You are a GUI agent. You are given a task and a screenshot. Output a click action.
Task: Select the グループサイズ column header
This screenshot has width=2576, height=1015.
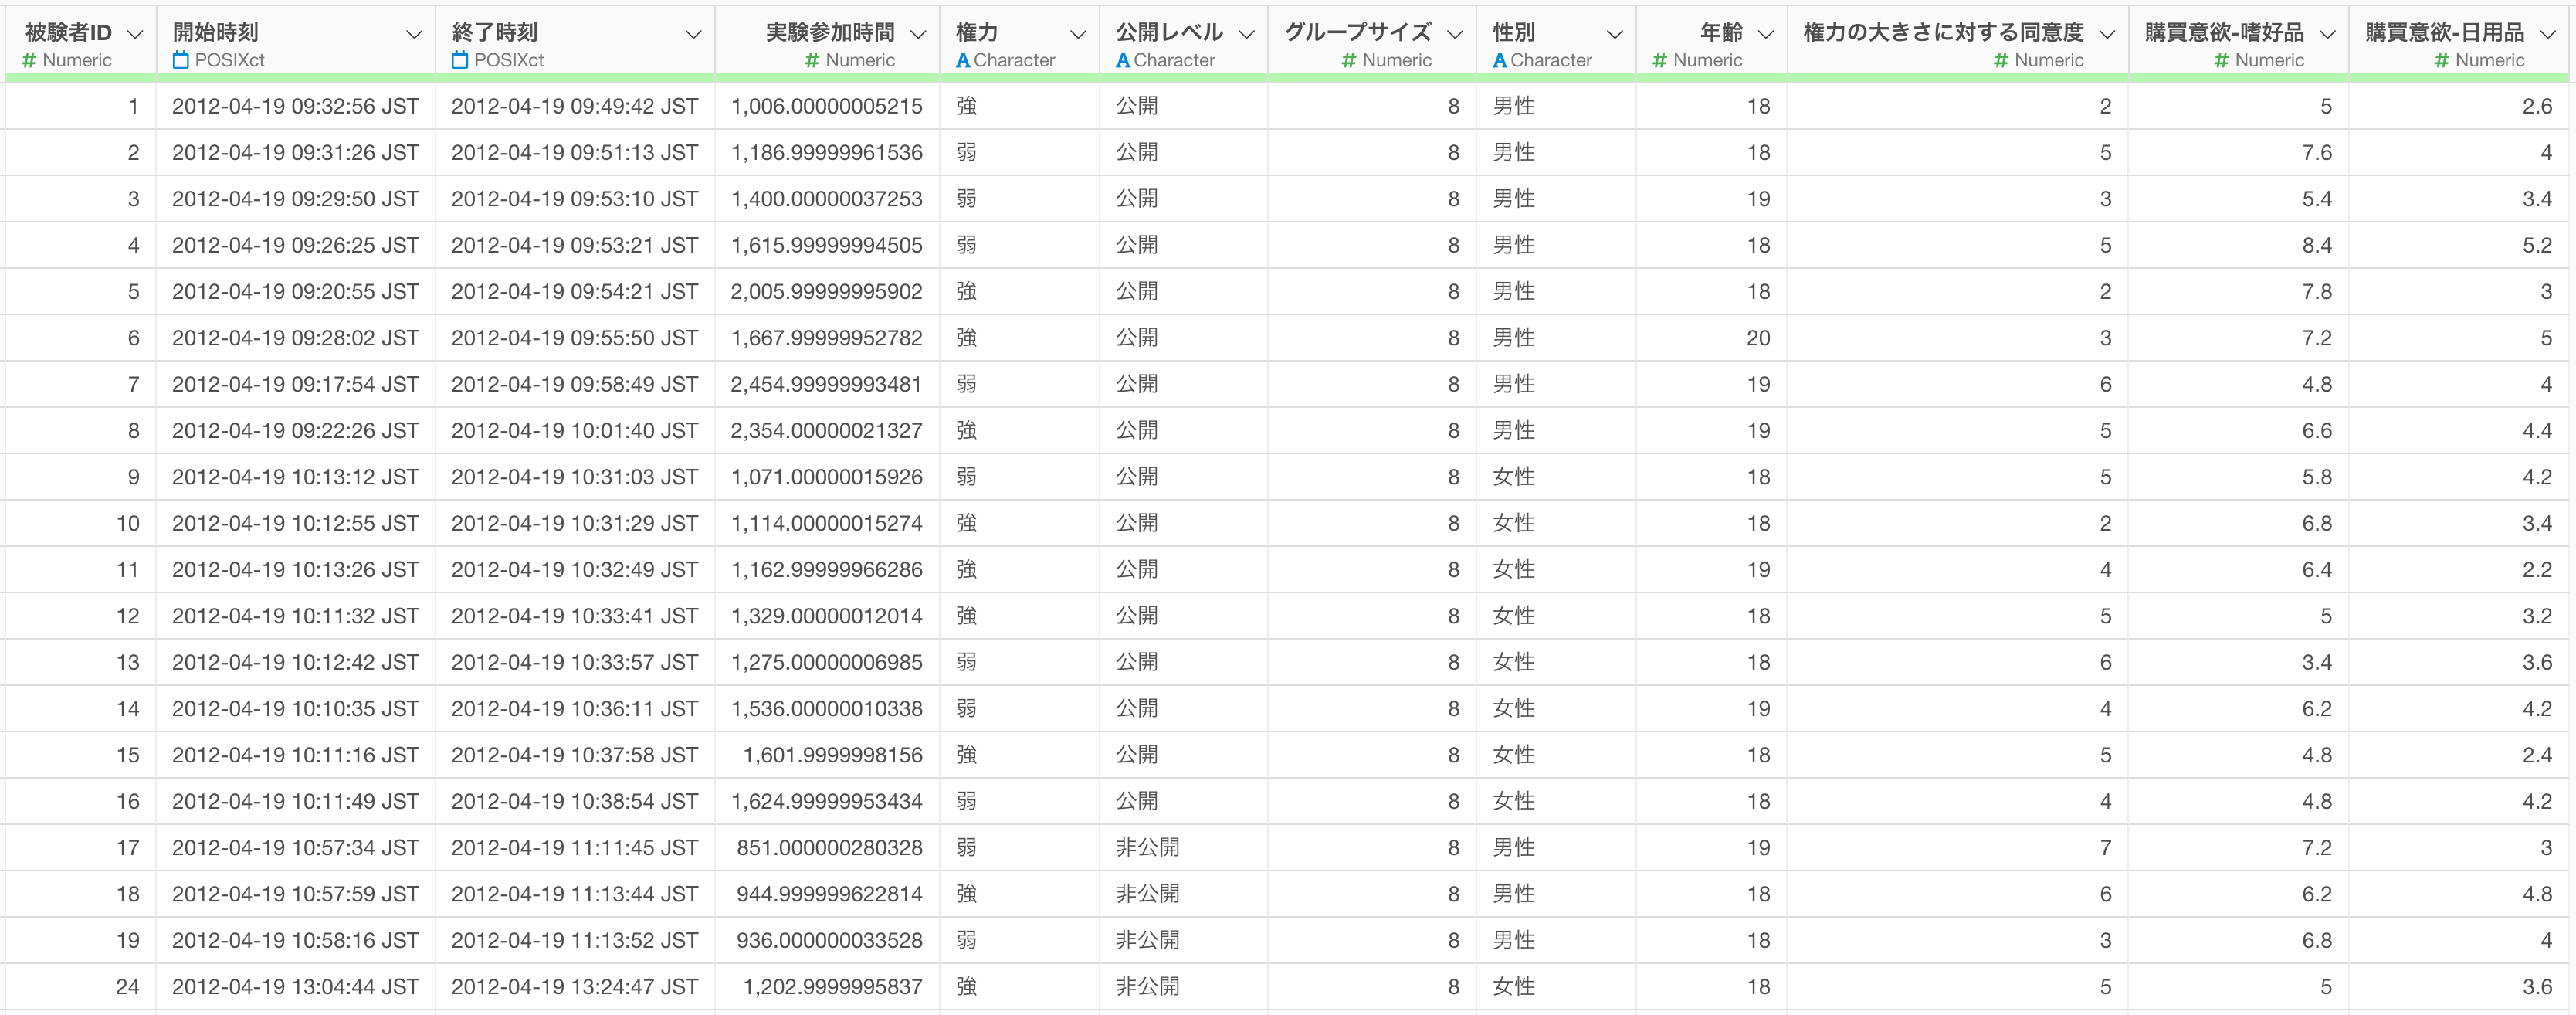pos(1358,32)
